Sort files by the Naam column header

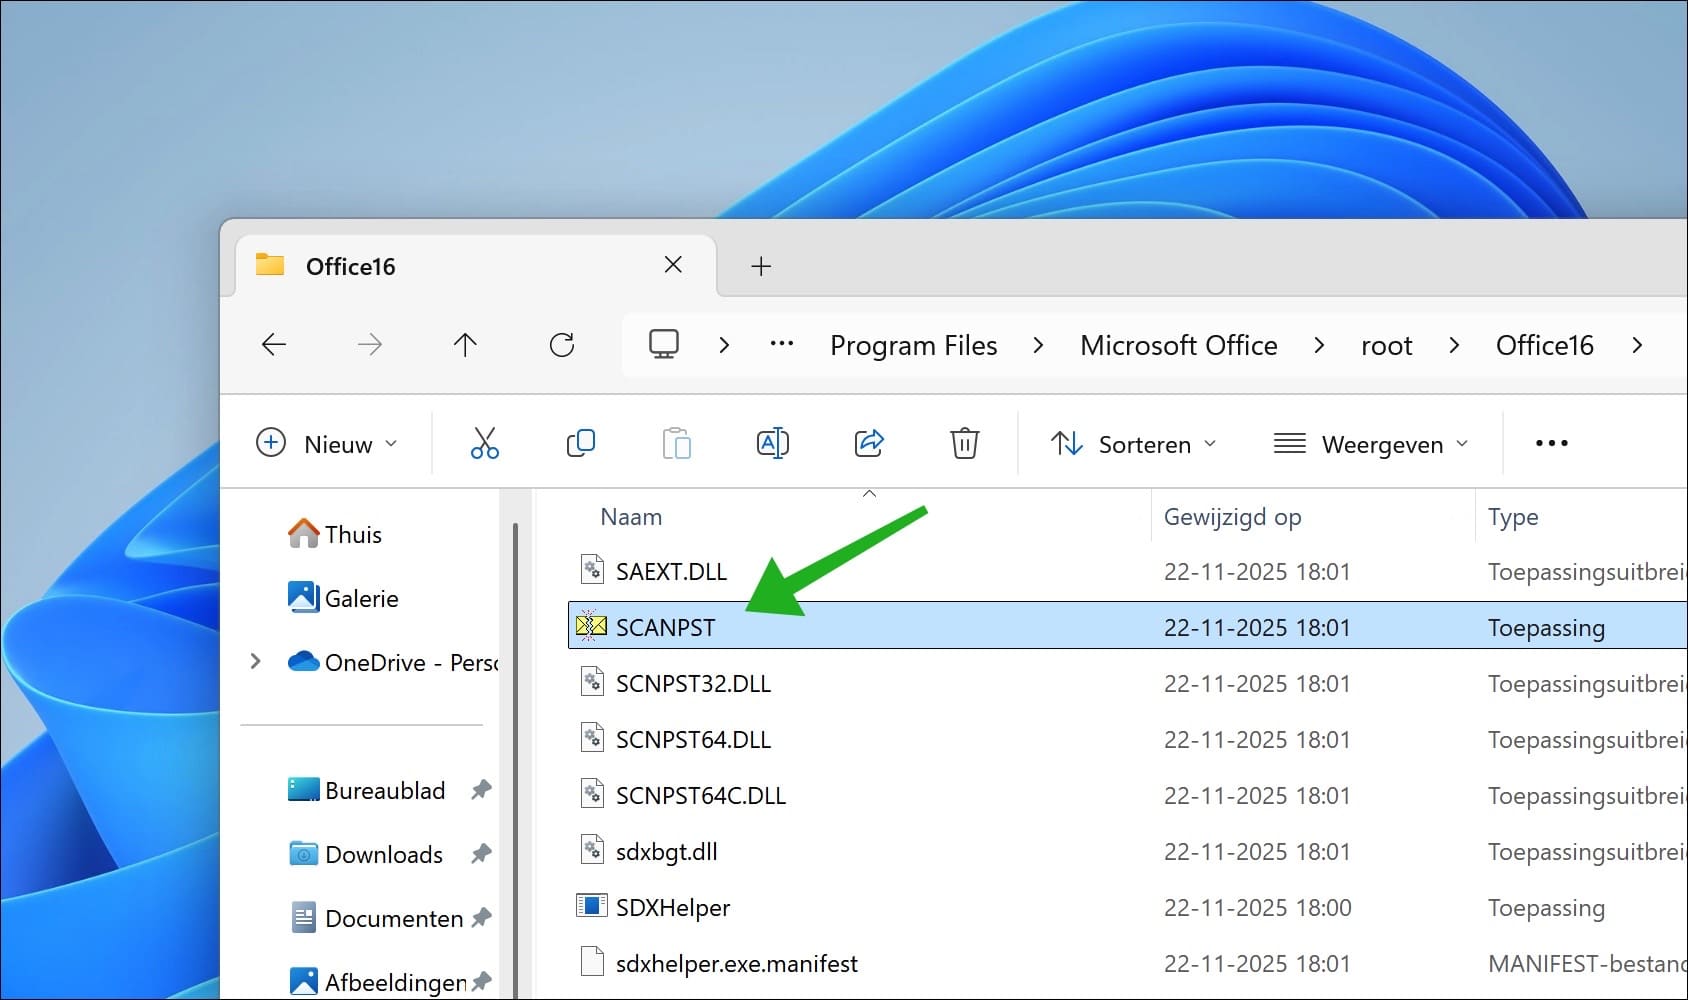pyautogui.click(x=631, y=516)
